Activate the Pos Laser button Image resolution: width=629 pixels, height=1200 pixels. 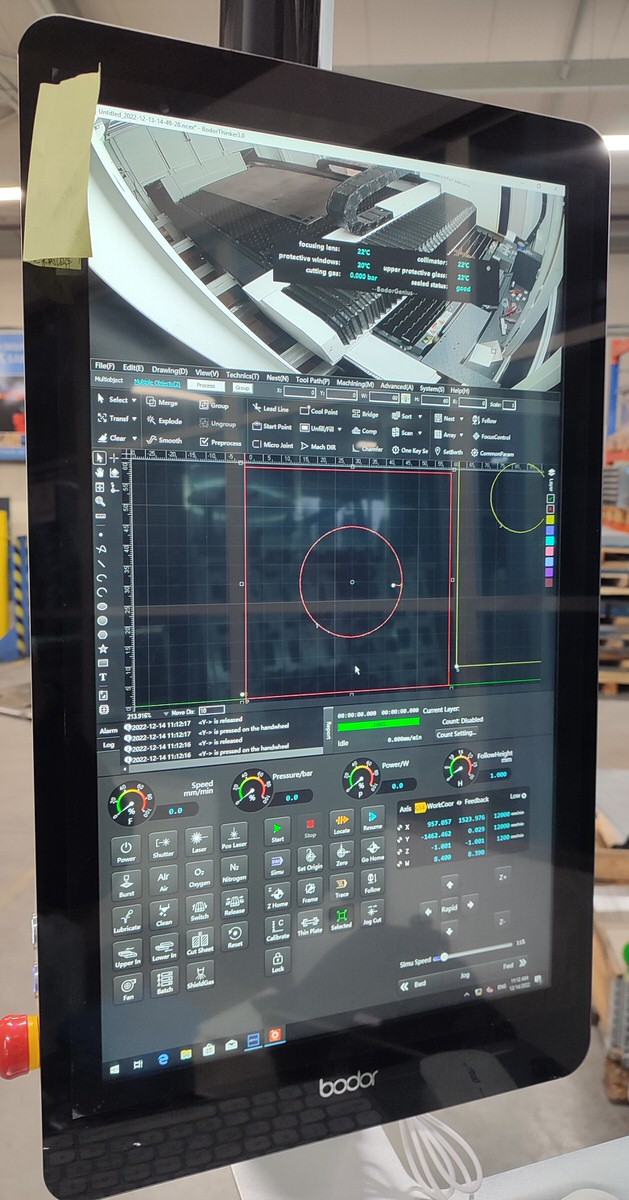(x=233, y=839)
